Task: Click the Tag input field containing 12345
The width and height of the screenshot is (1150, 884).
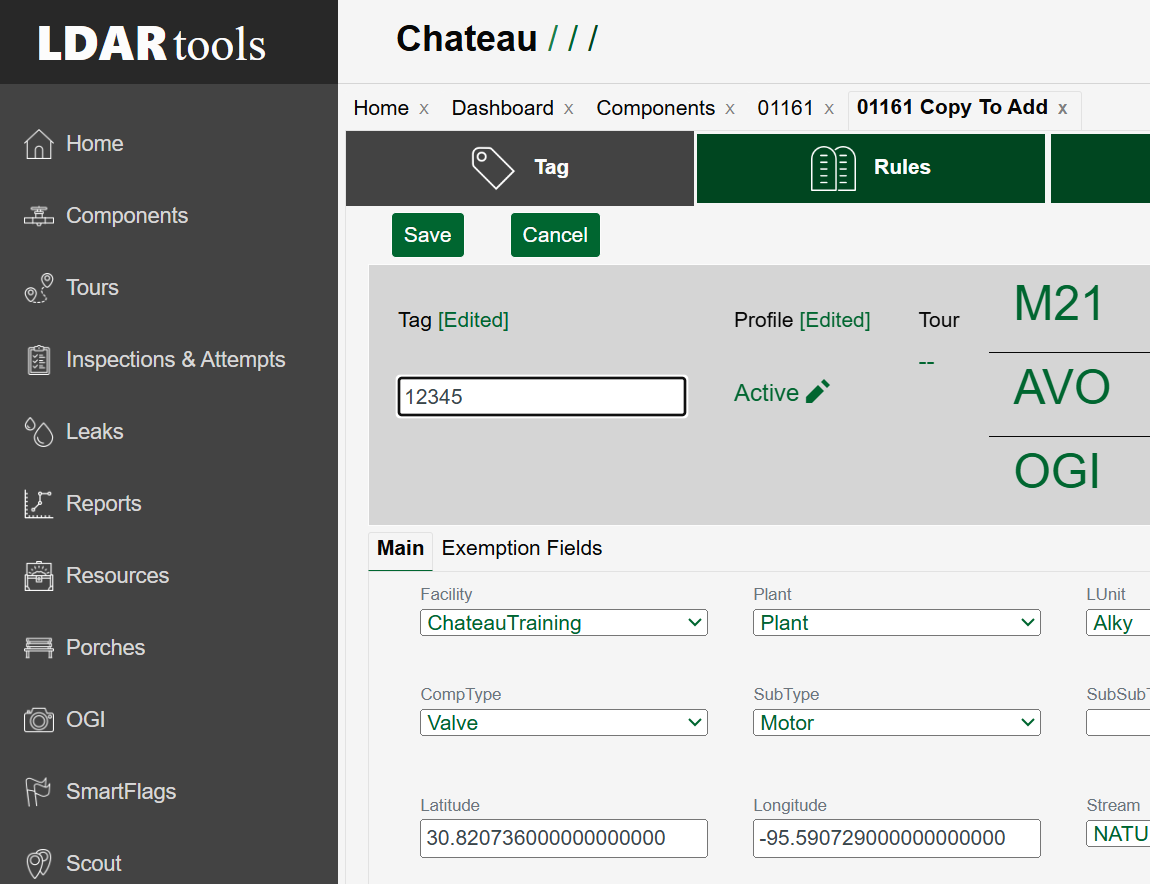Action: coord(541,396)
